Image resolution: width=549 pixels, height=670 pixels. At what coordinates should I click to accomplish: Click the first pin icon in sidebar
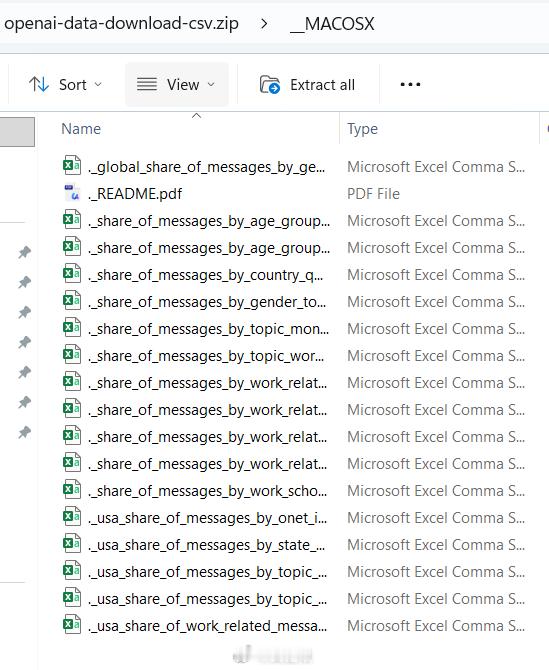(x=25, y=252)
